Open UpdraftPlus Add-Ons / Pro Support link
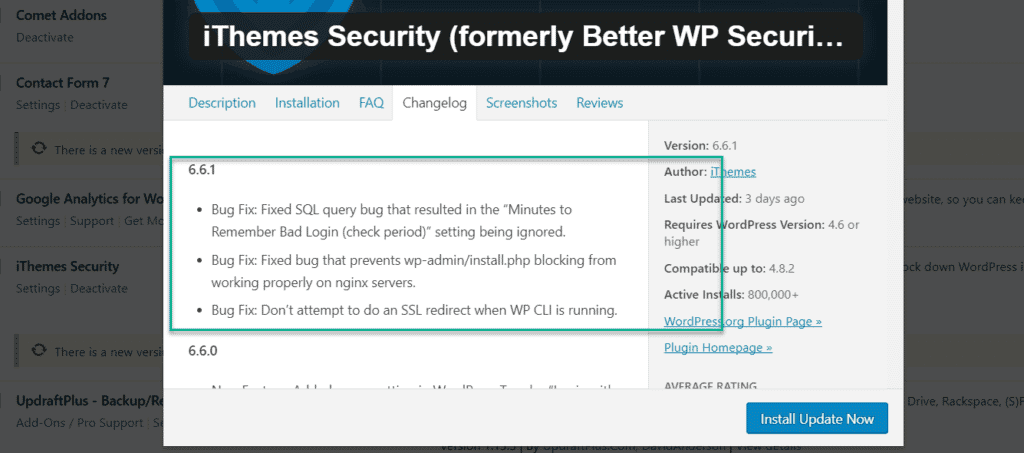Screen dimensions: 1024x453 pyautogui.click(x=80, y=423)
